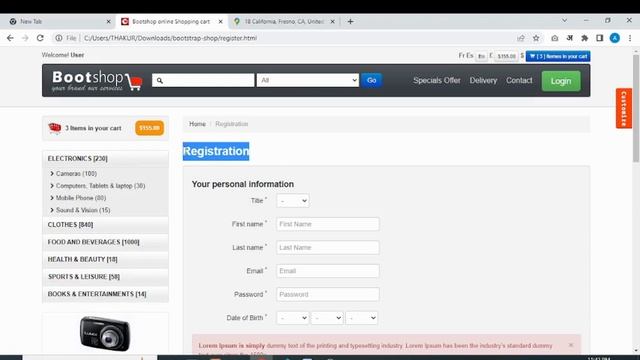Switch to the California Fresno maps tab
The image size is (640, 360).
coord(284,21)
